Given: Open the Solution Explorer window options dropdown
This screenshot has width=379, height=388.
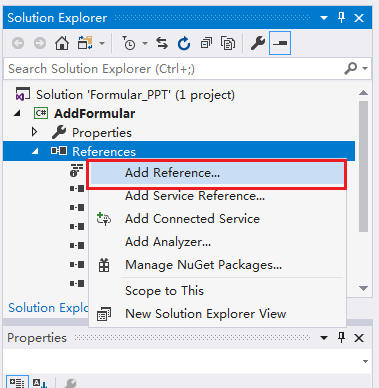Looking at the screenshot, I should [324, 18].
